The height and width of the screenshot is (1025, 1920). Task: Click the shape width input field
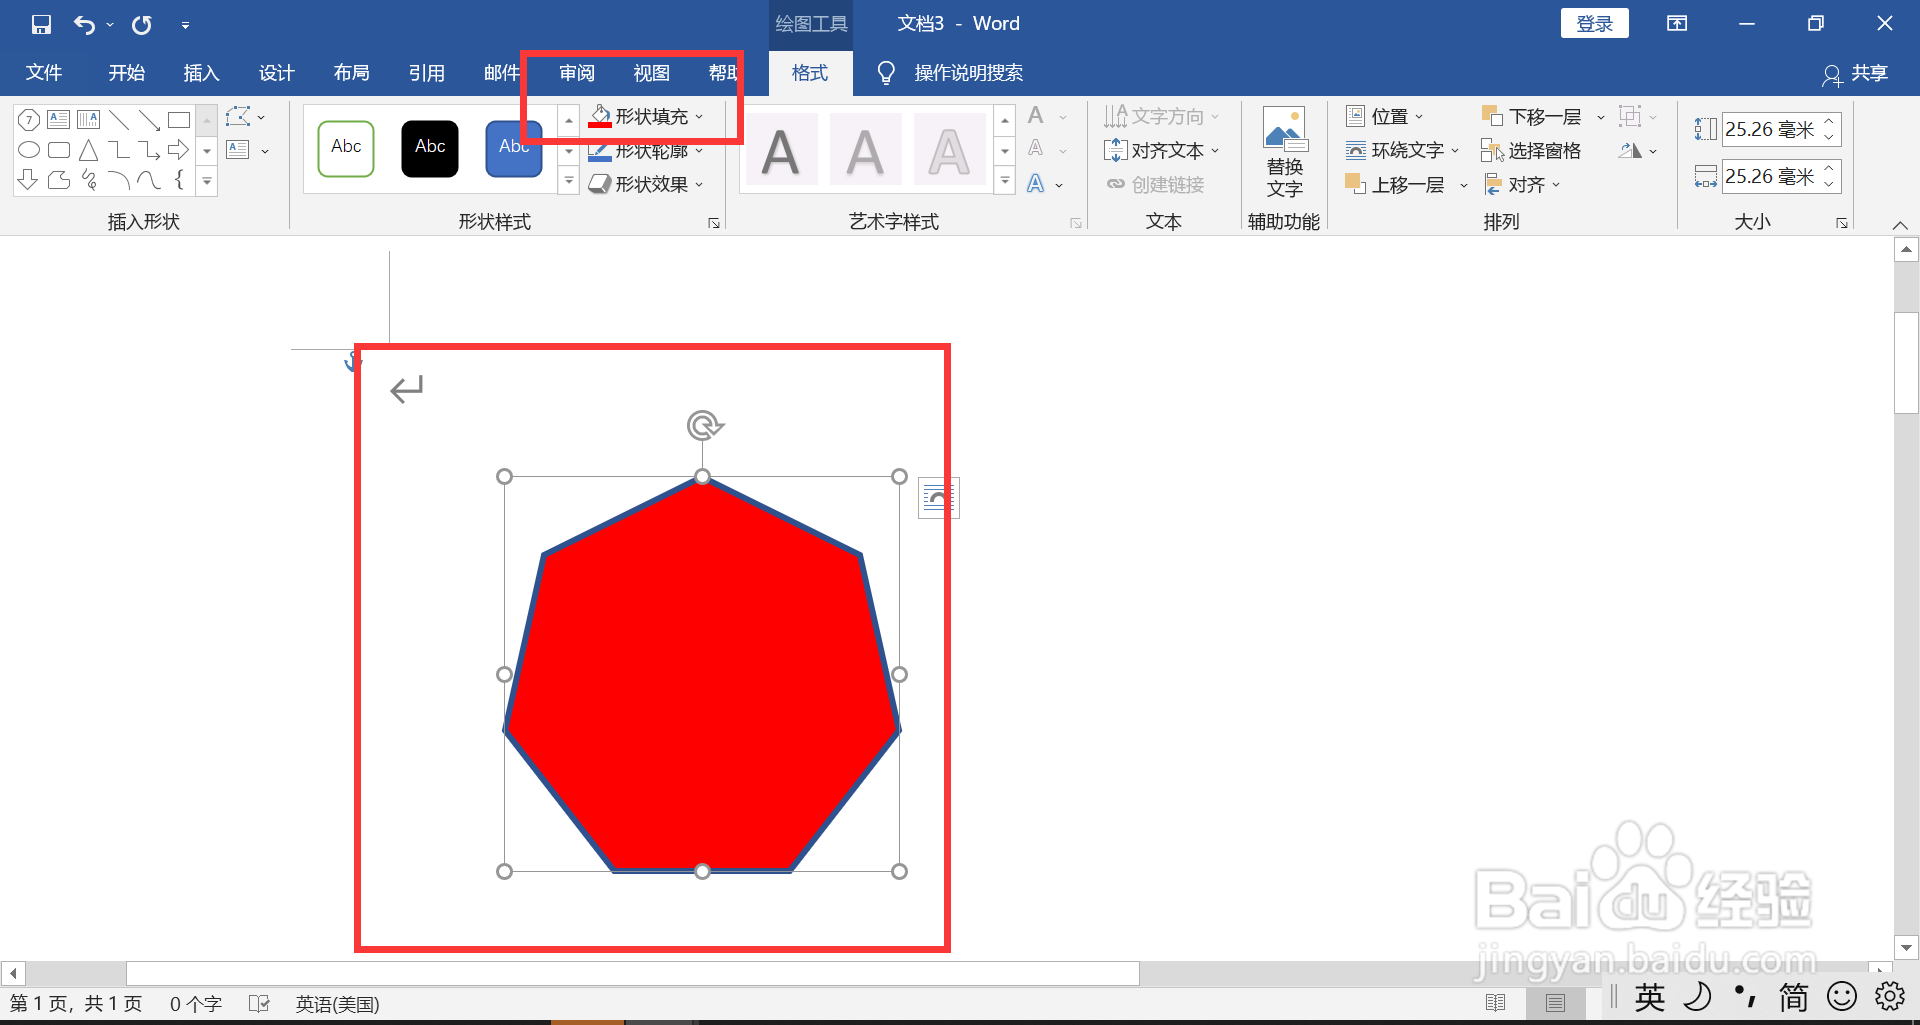[x=1770, y=177]
